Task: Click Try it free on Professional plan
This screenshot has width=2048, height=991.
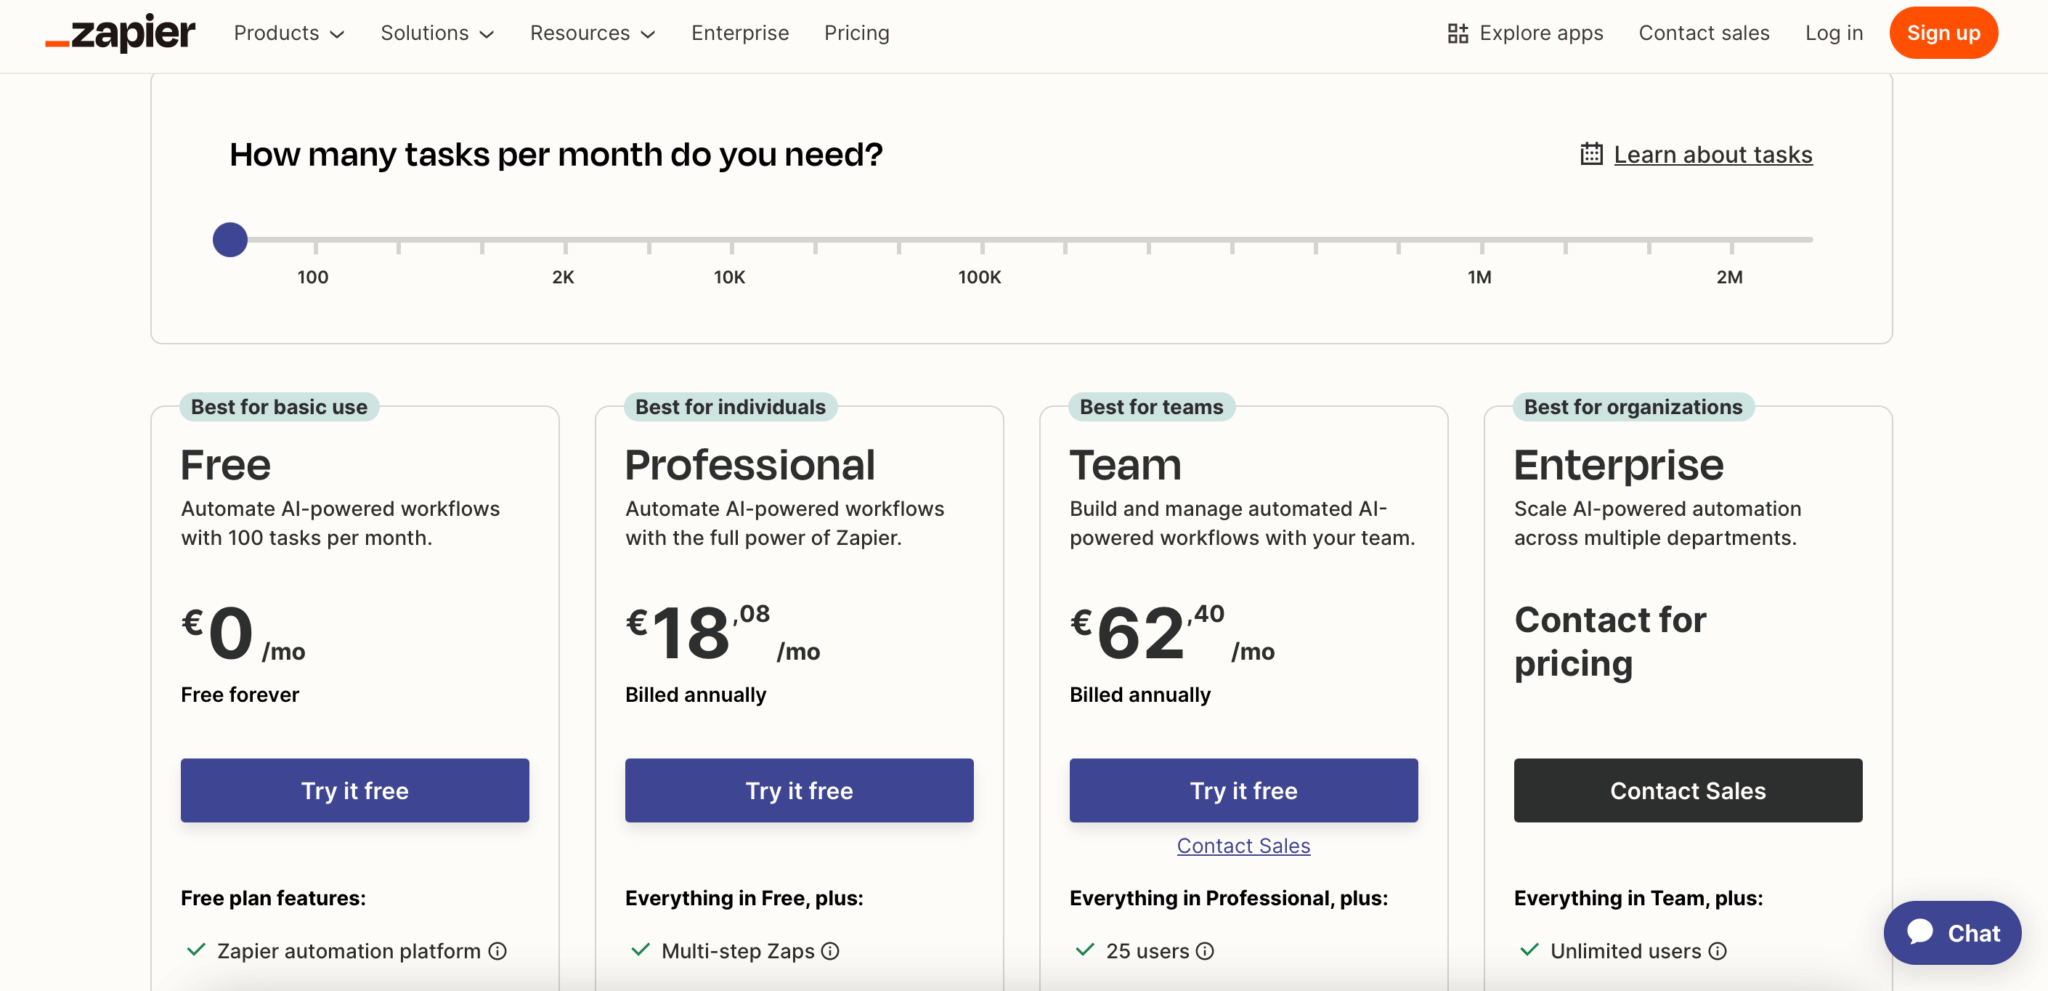Action: pyautogui.click(x=799, y=790)
